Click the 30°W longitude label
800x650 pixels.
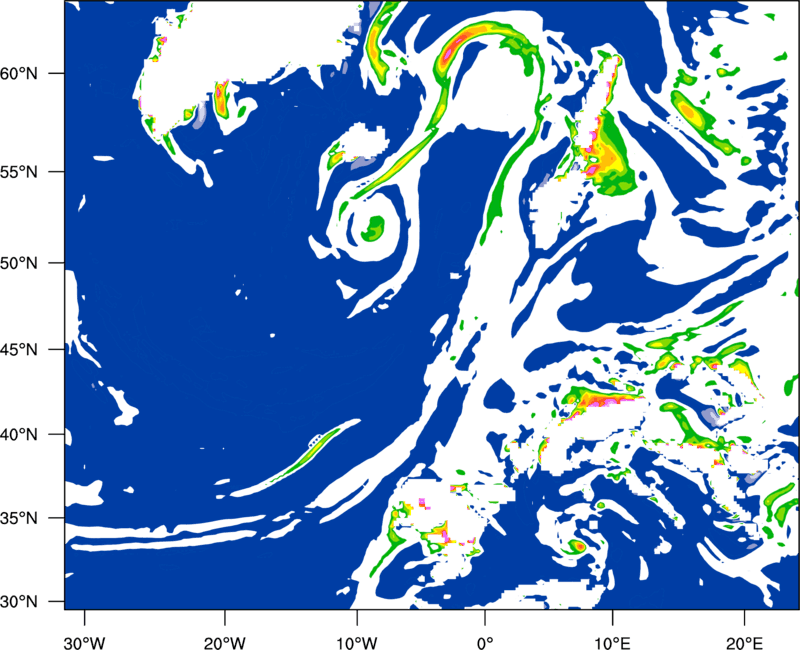pos(84,642)
